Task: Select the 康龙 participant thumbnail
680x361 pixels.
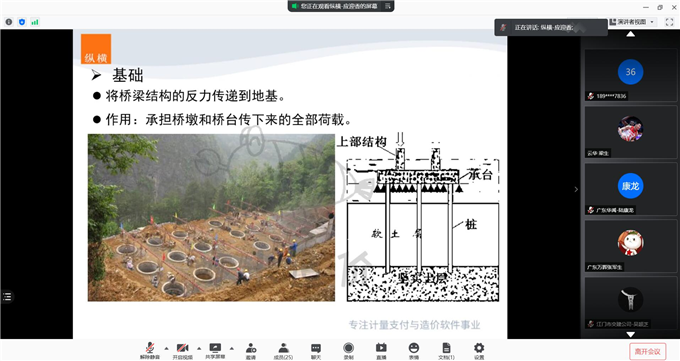Action: pyautogui.click(x=631, y=189)
